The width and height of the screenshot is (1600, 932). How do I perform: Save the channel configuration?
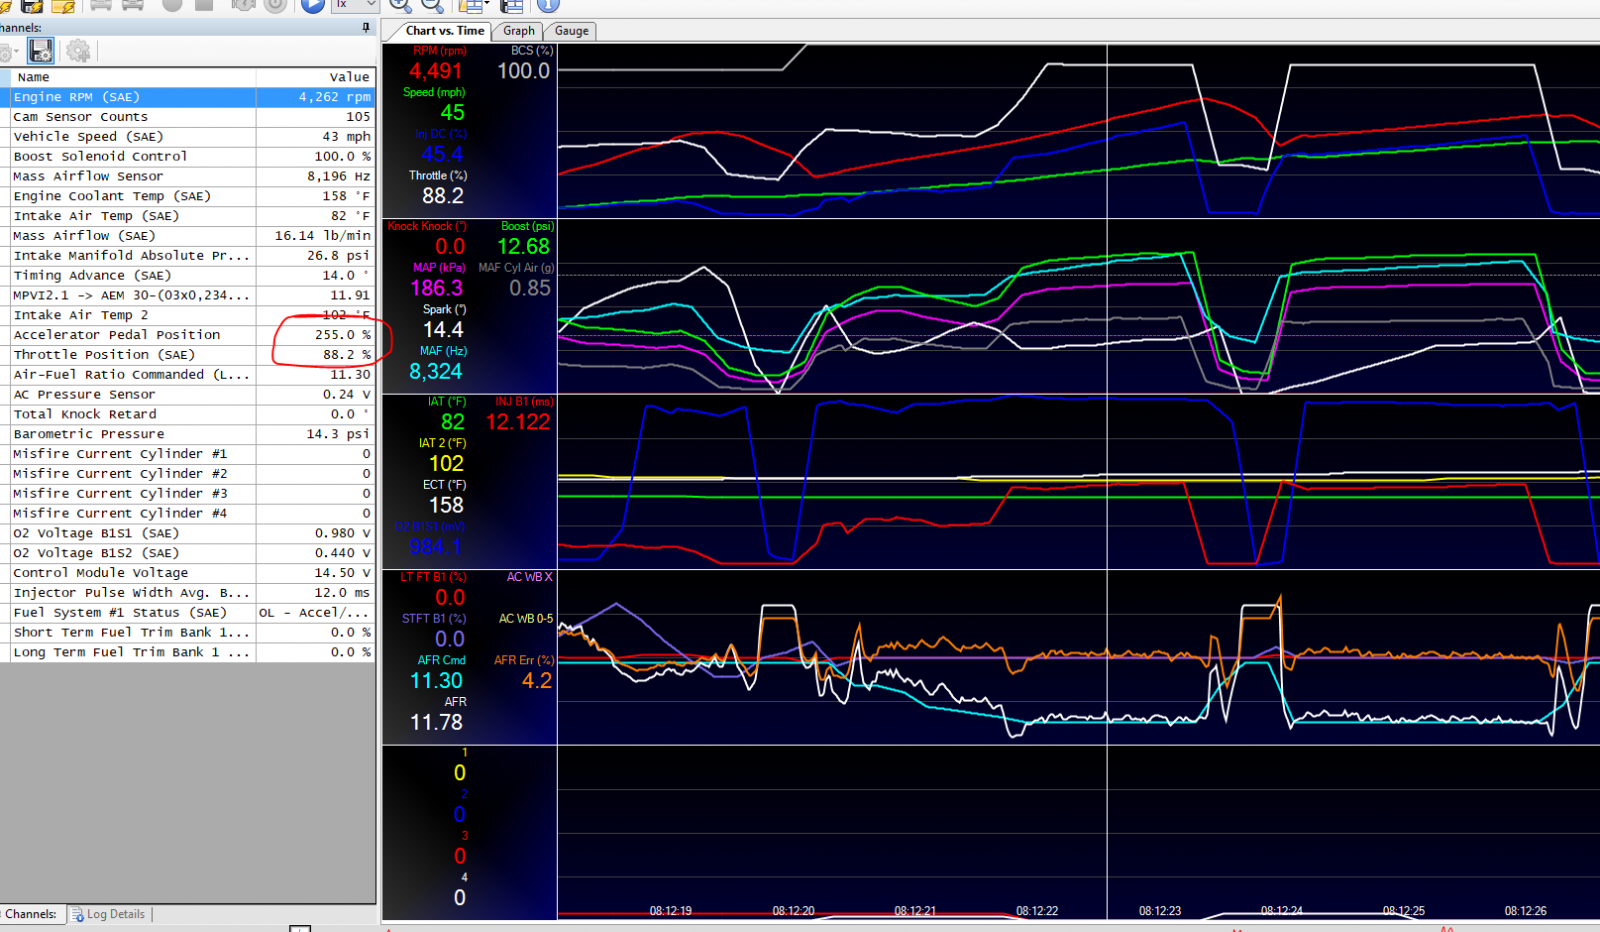[x=41, y=51]
